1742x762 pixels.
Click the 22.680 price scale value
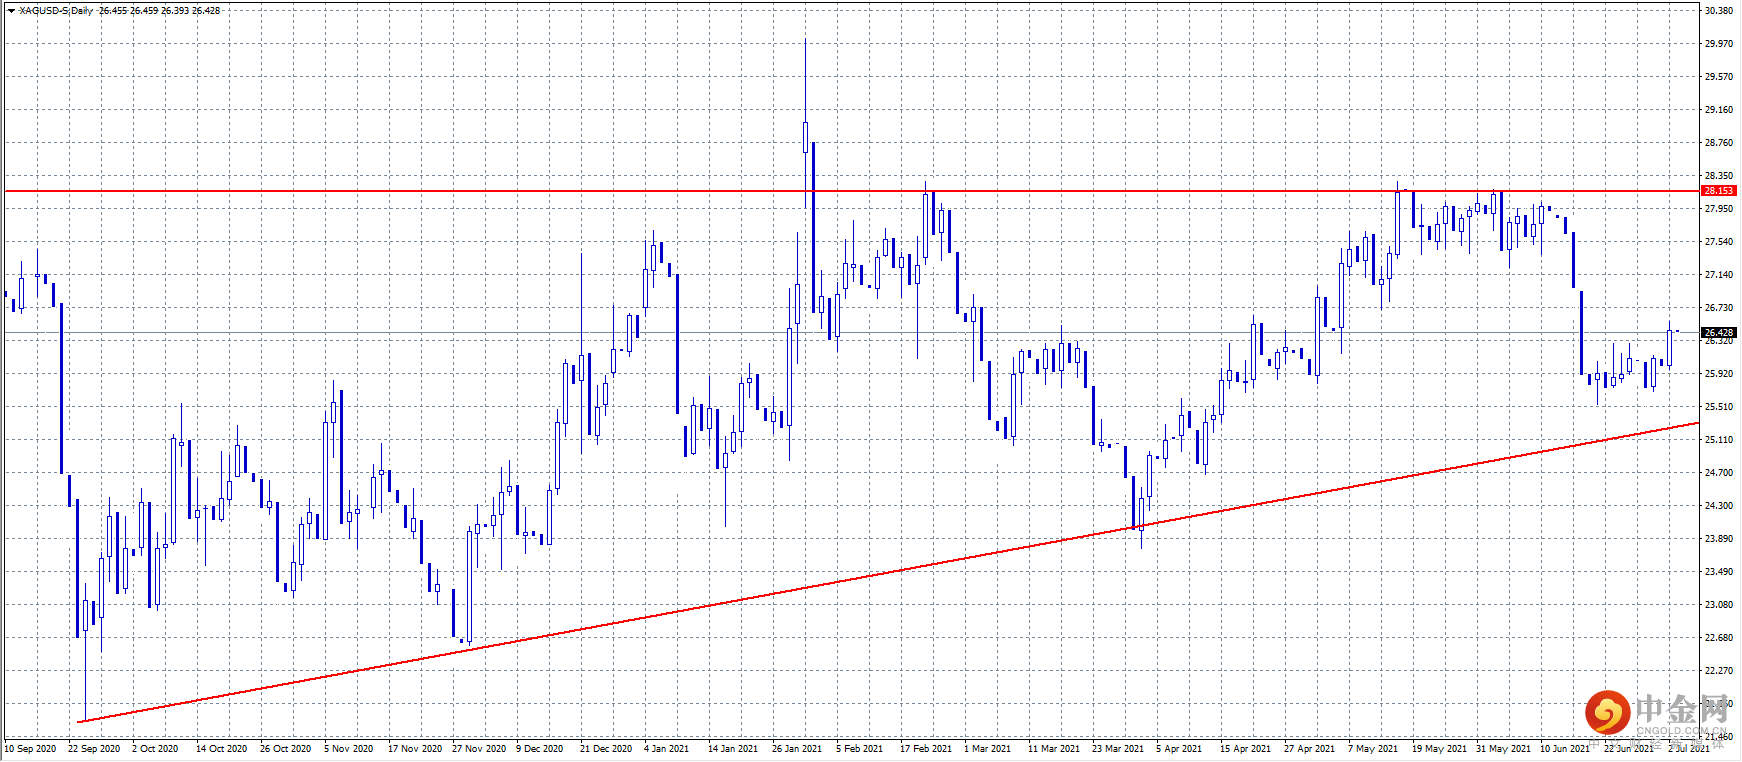[1718, 638]
